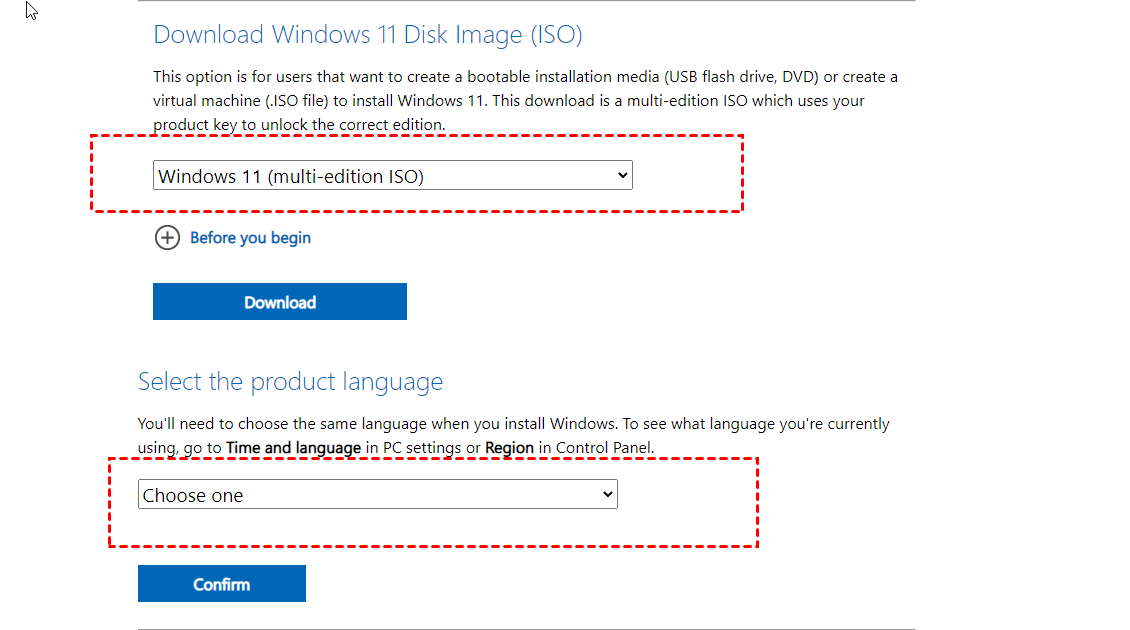Click the chevron on the language select box

point(606,495)
